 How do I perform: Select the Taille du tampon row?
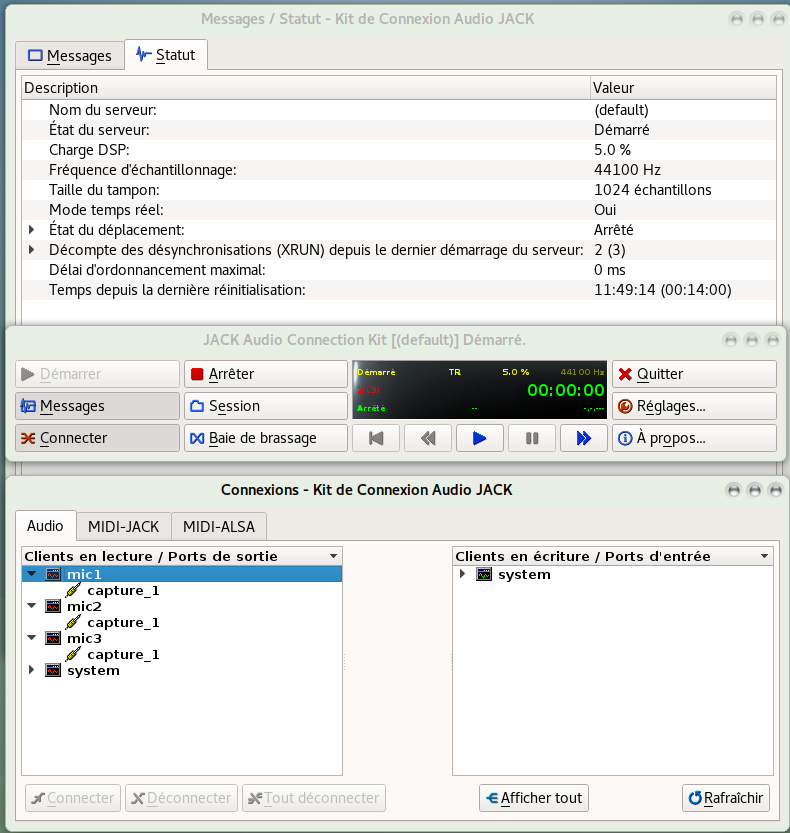tap(399, 190)
